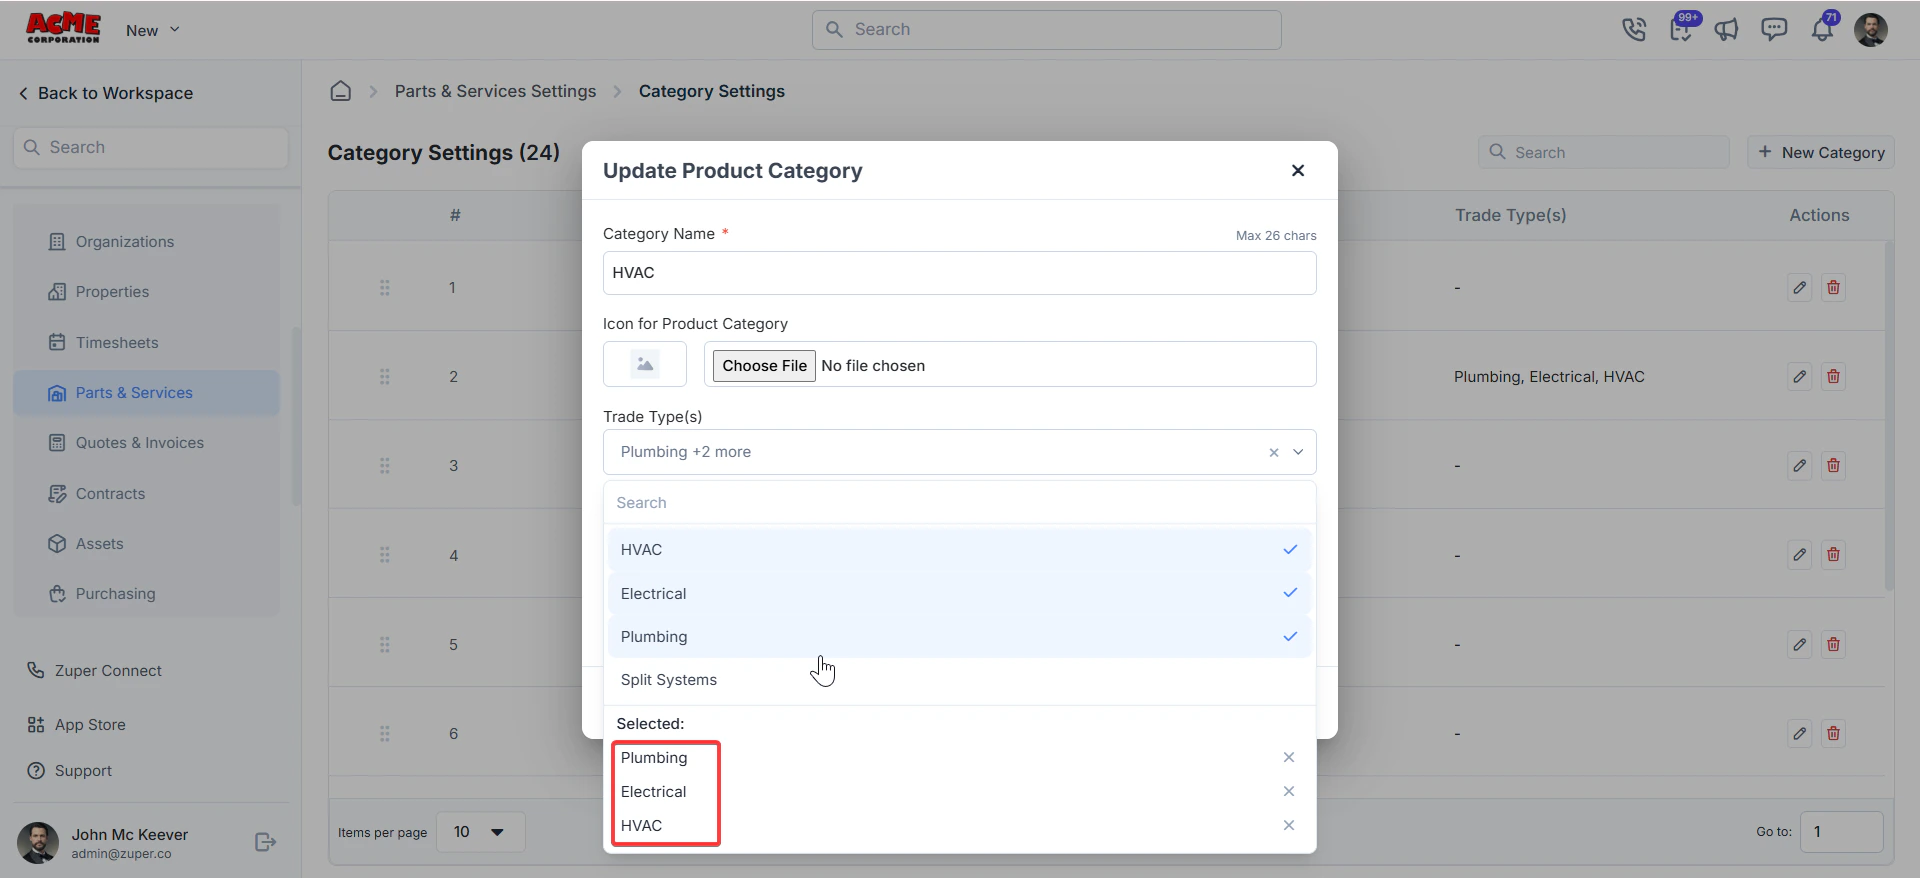Remove Plumbing from the Selected list
Image resolution: width=1920 pixels, height=878 pixels.
(x=1289, y=758)
